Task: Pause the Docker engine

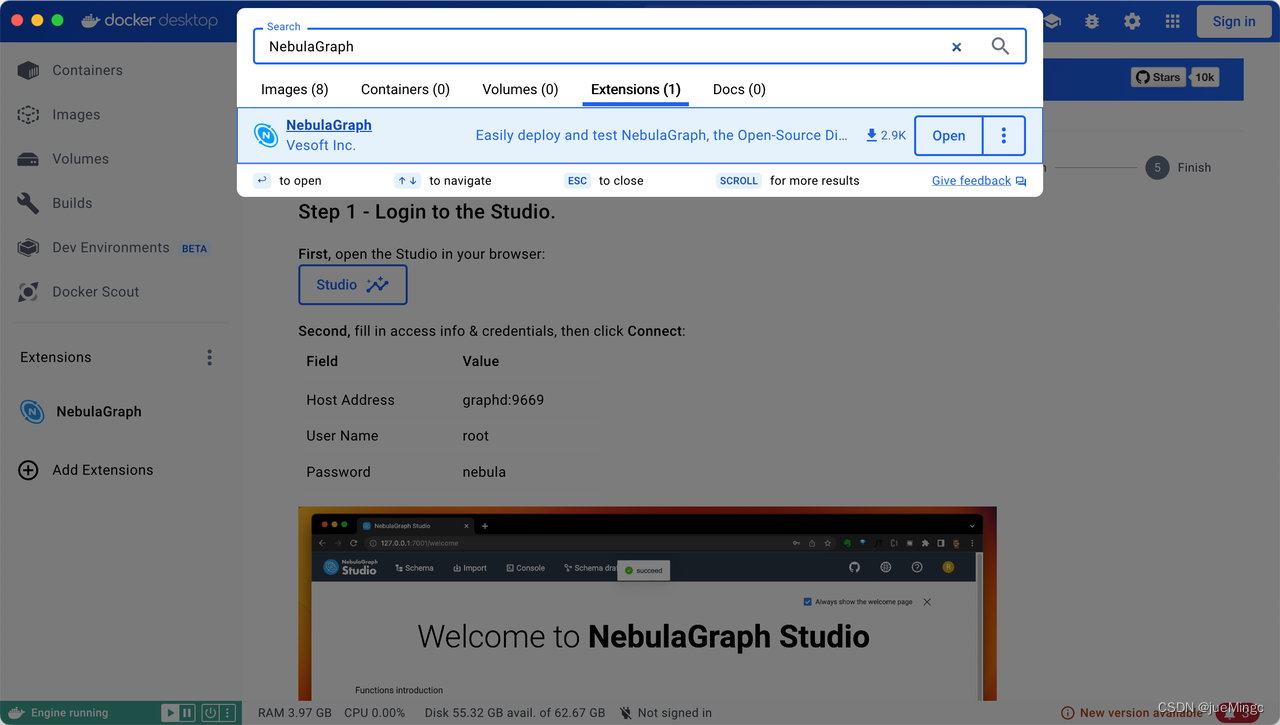Action: tap(187, 713)
